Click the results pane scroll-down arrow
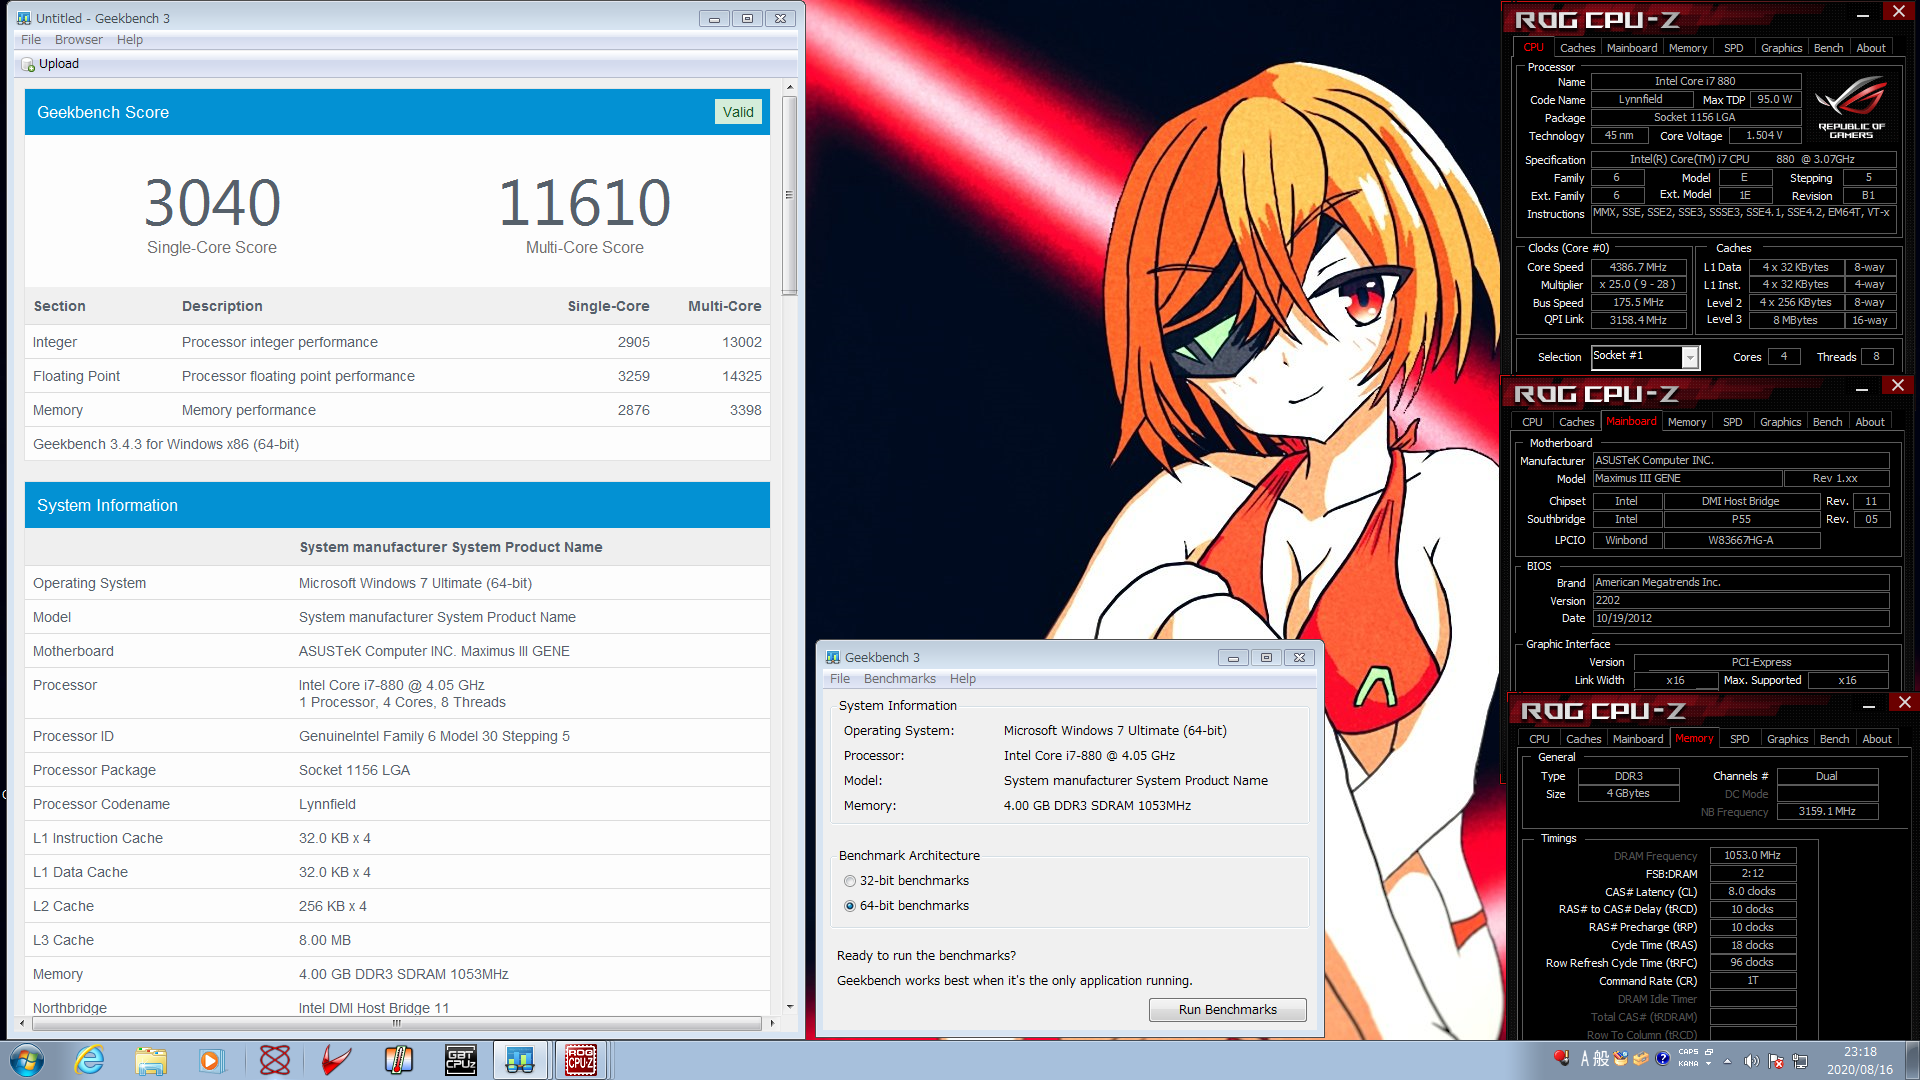 (790, 1007)
